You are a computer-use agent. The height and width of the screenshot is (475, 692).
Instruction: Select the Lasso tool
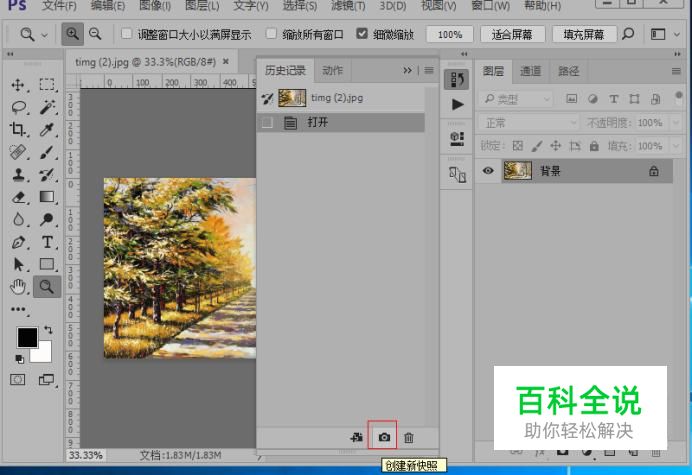(19, 107)
